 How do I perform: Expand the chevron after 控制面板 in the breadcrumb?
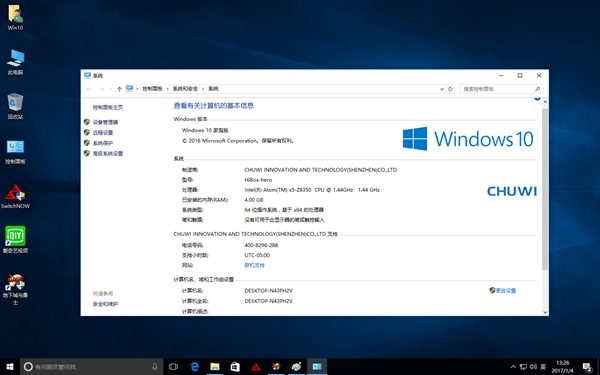tap(168, 89)
